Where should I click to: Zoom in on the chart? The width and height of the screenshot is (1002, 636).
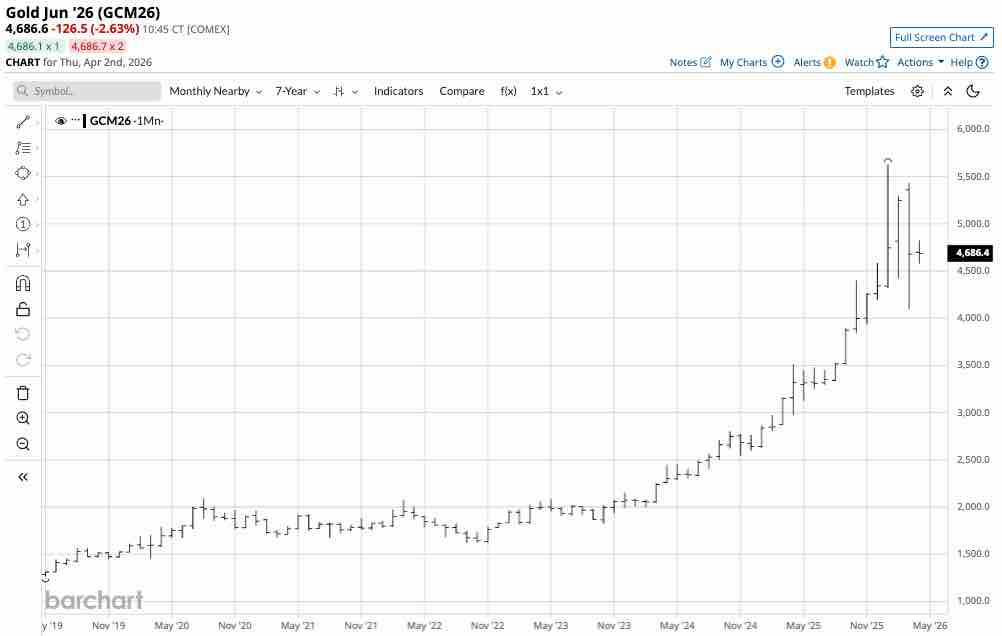[x=23, y=418]
